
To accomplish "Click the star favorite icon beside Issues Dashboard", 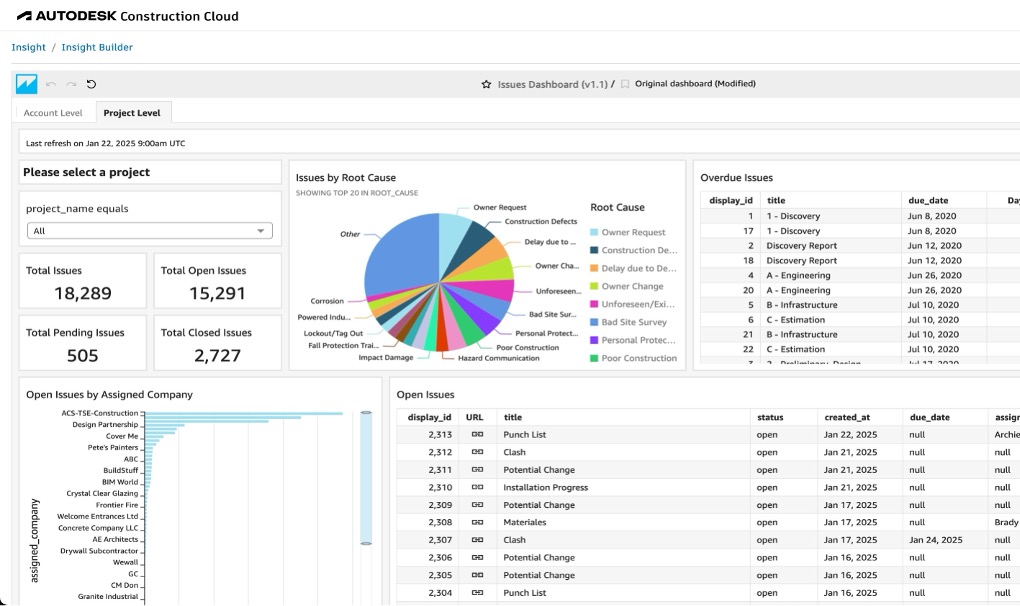I will pos(486,84).
